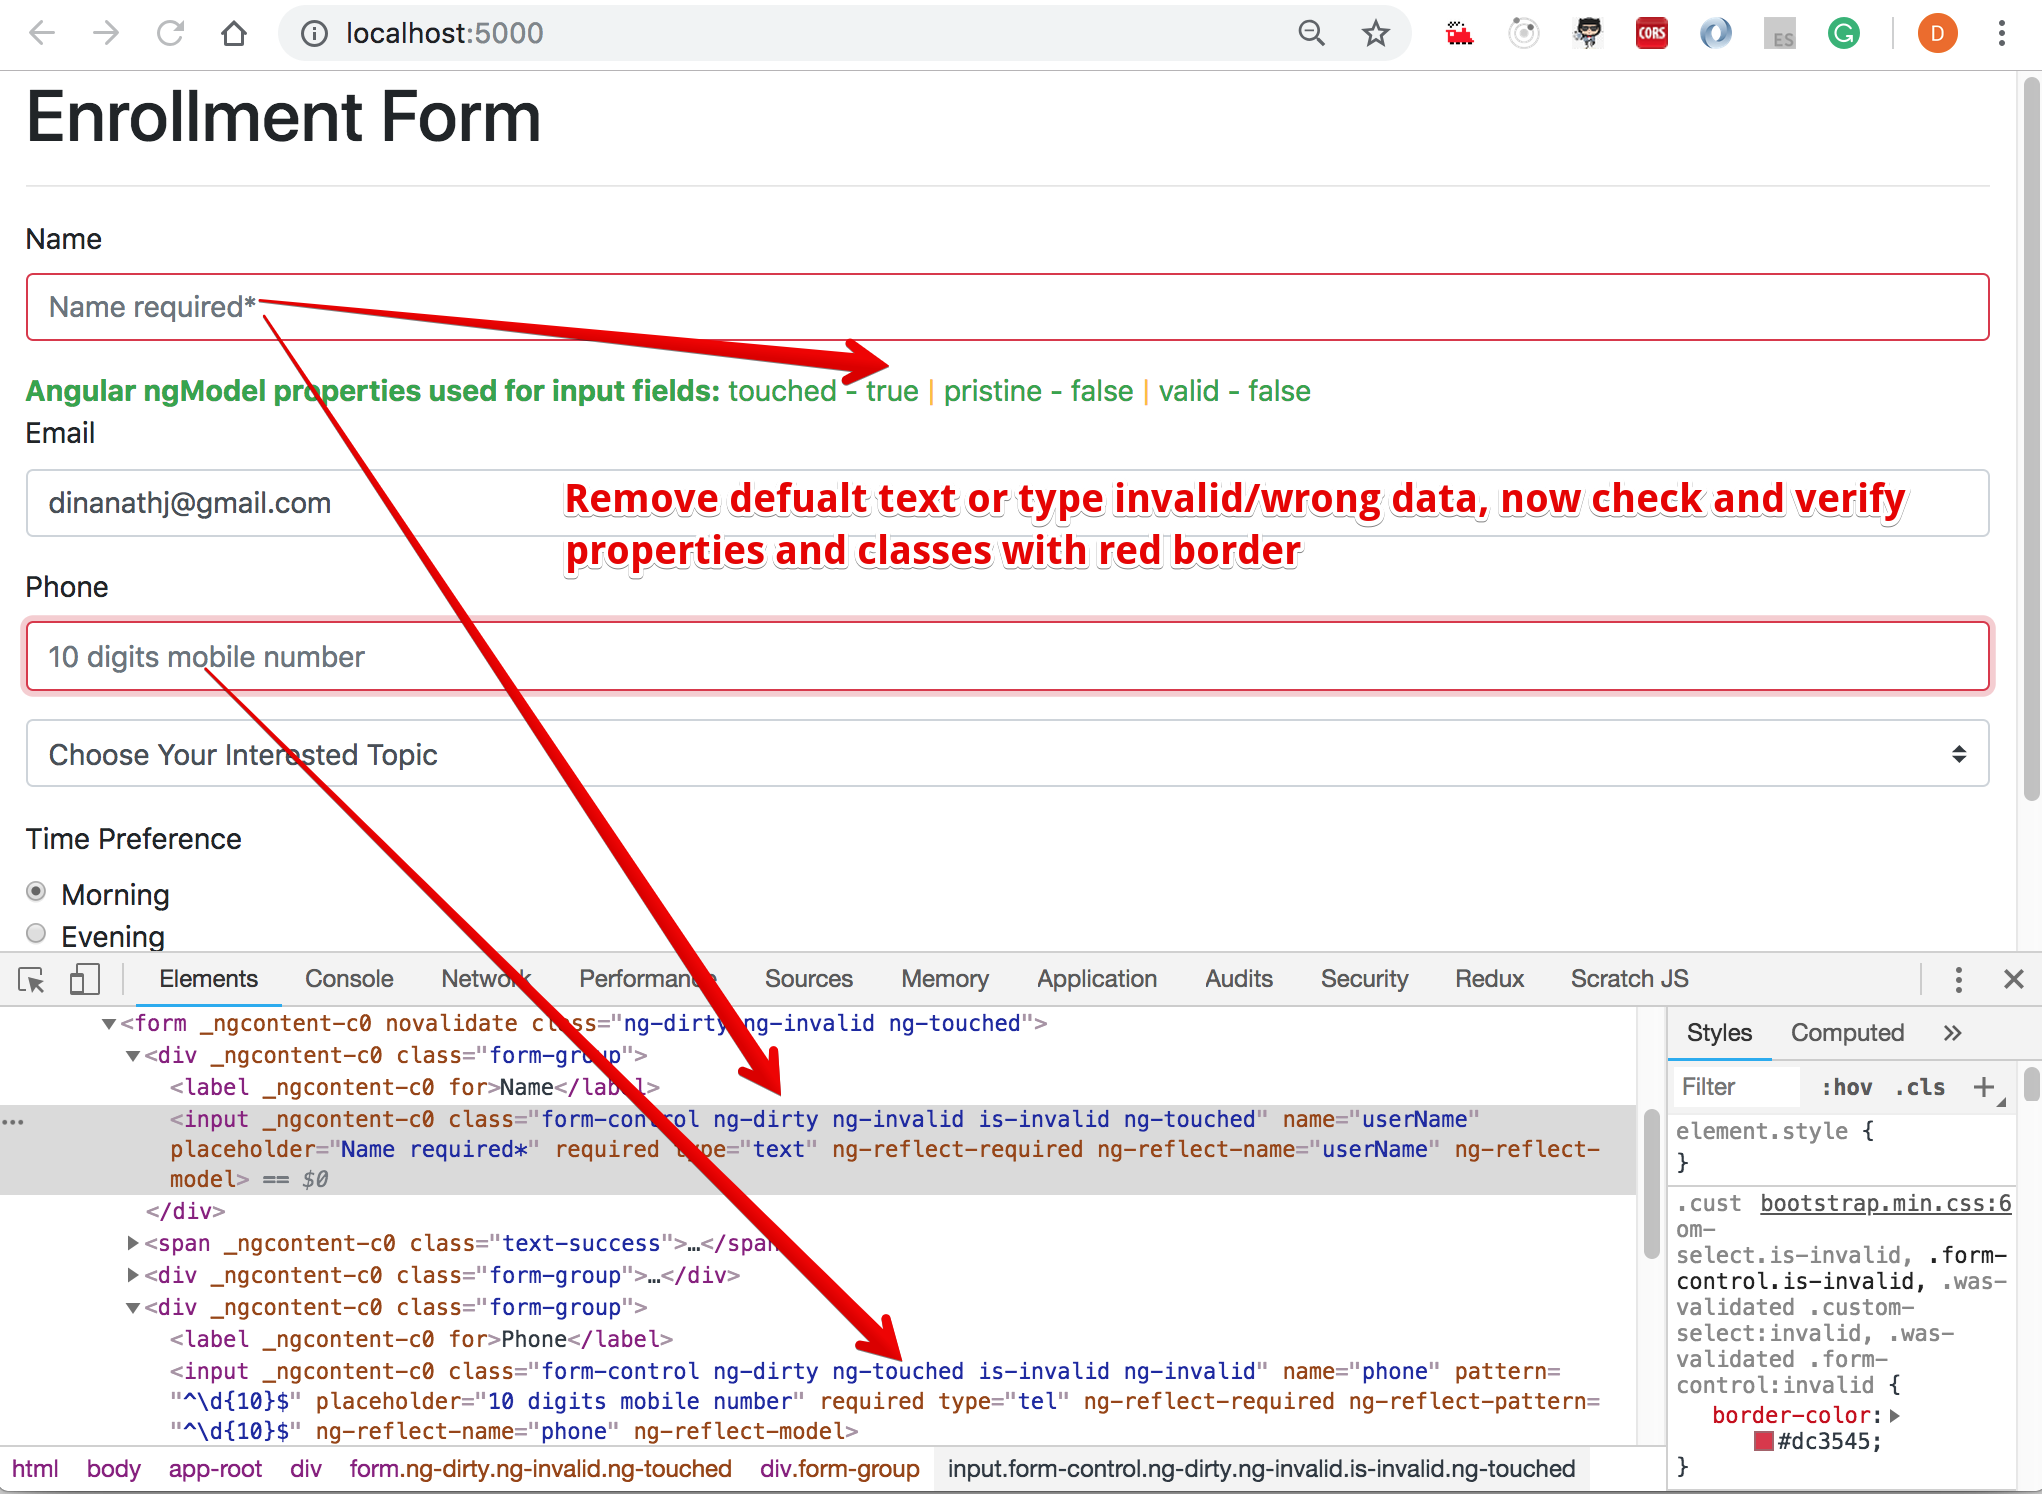
Task: Toggle the device toolbar icon
Action: click(85, 980)
